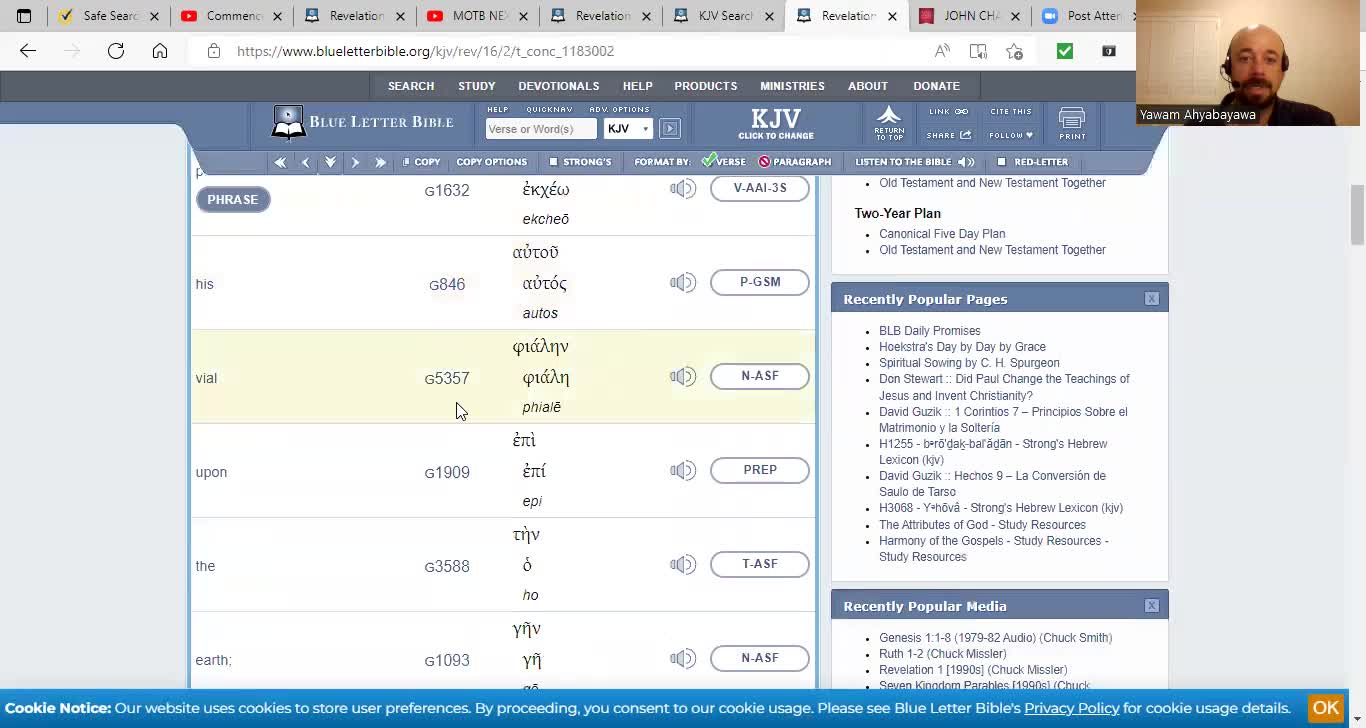Click the Share option

click(948, 135)
